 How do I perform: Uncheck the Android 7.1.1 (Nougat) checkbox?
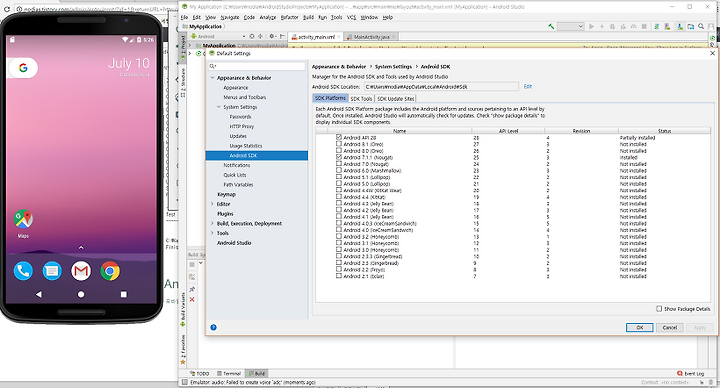coord(339,157)
